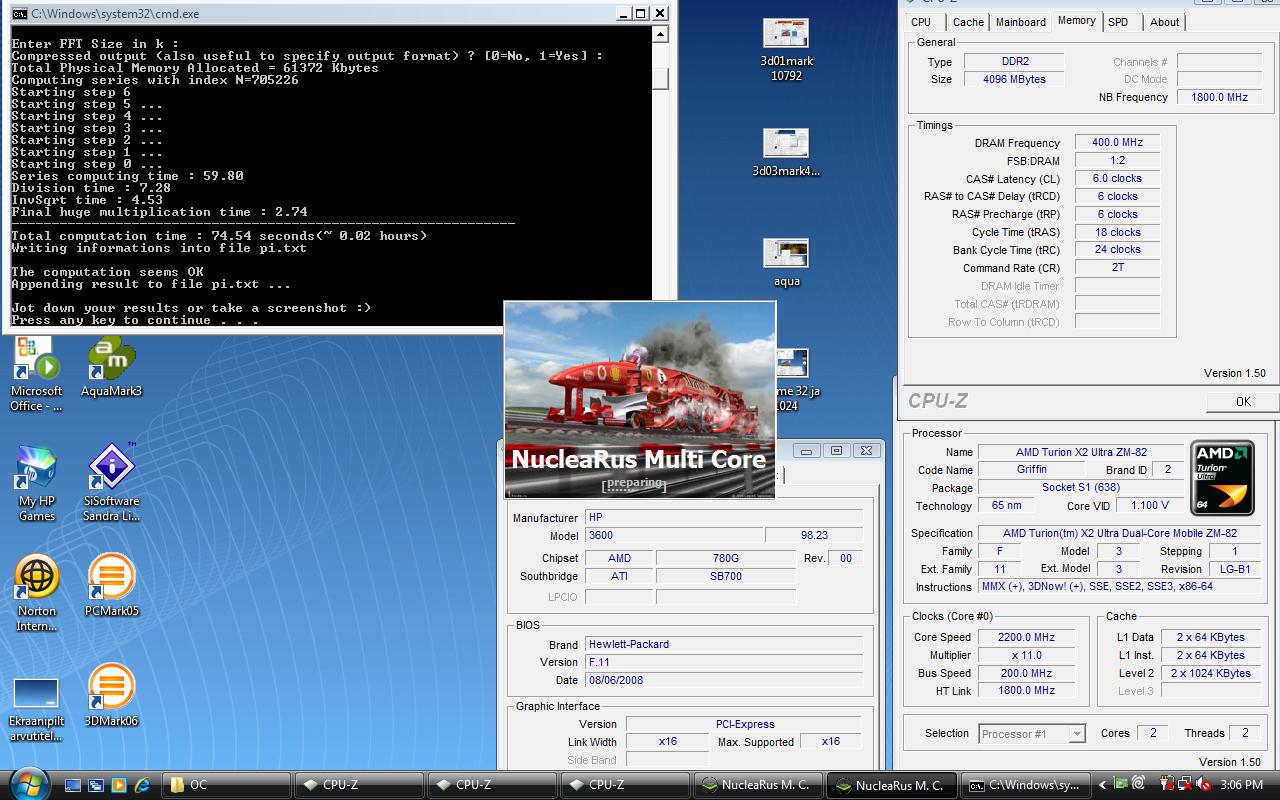Launch the SiSoftware Sandra shortcut
The width and height of the screenshot is (1280, 800).
(x=111, y=482)
